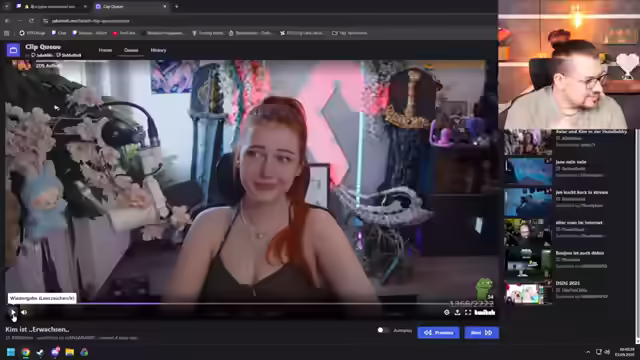Reload the page with the refresh icon
The height and width of the screenshot is (360, 640).
[31, 21]
